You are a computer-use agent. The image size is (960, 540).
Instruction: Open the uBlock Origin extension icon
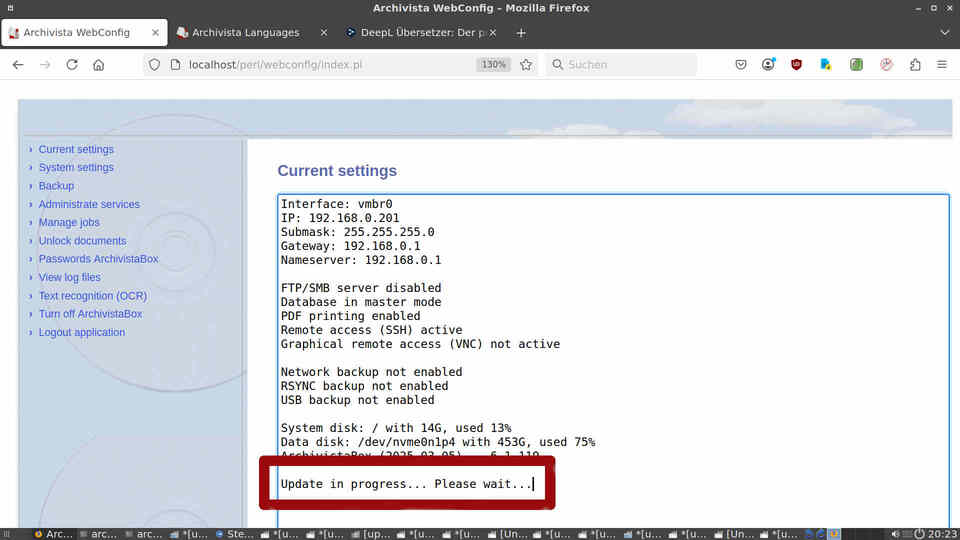tap(797, 64)
